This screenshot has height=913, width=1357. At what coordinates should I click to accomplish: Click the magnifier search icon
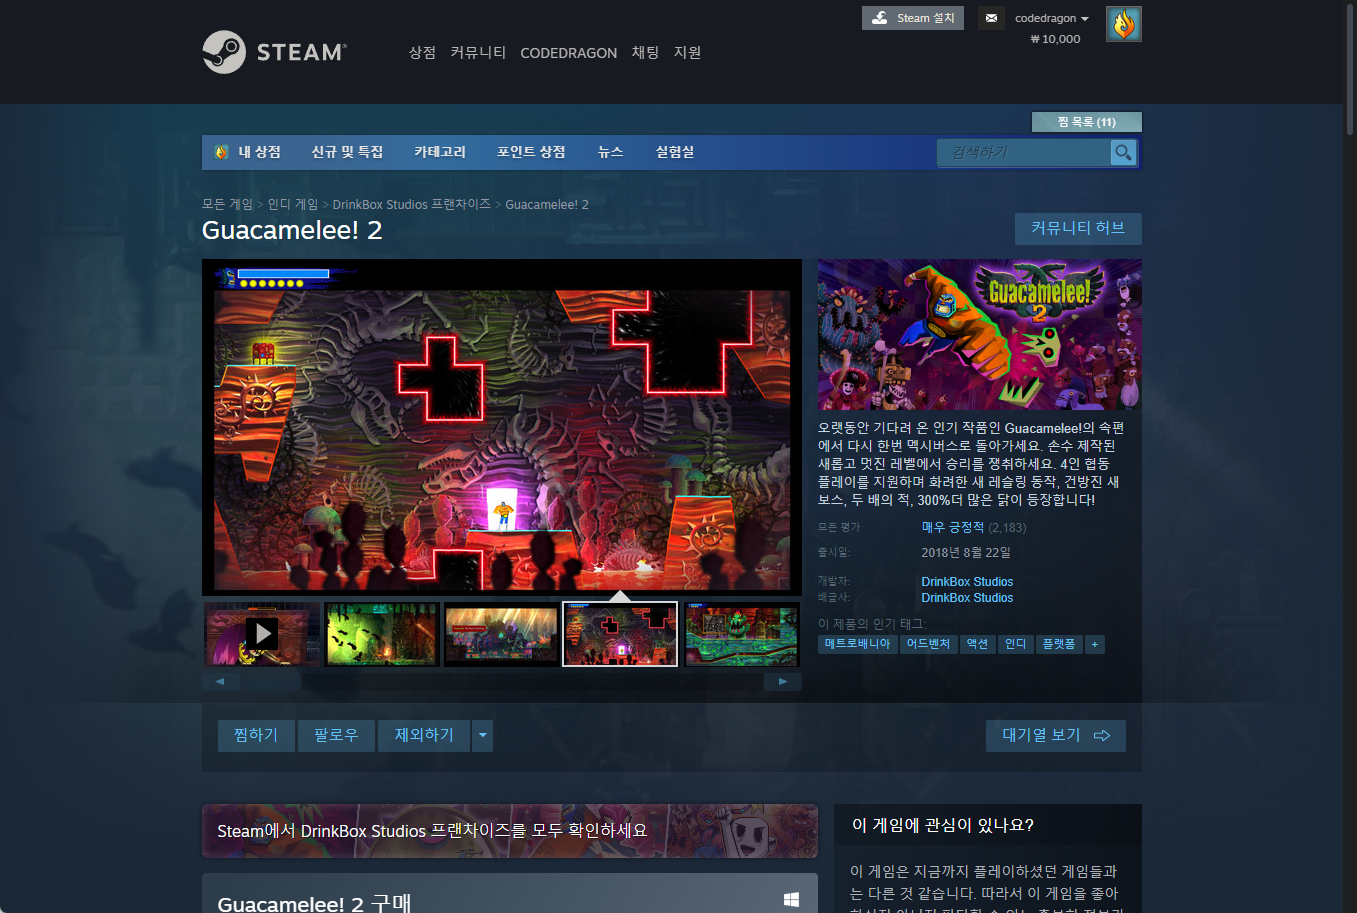[x=1124, y=152]
